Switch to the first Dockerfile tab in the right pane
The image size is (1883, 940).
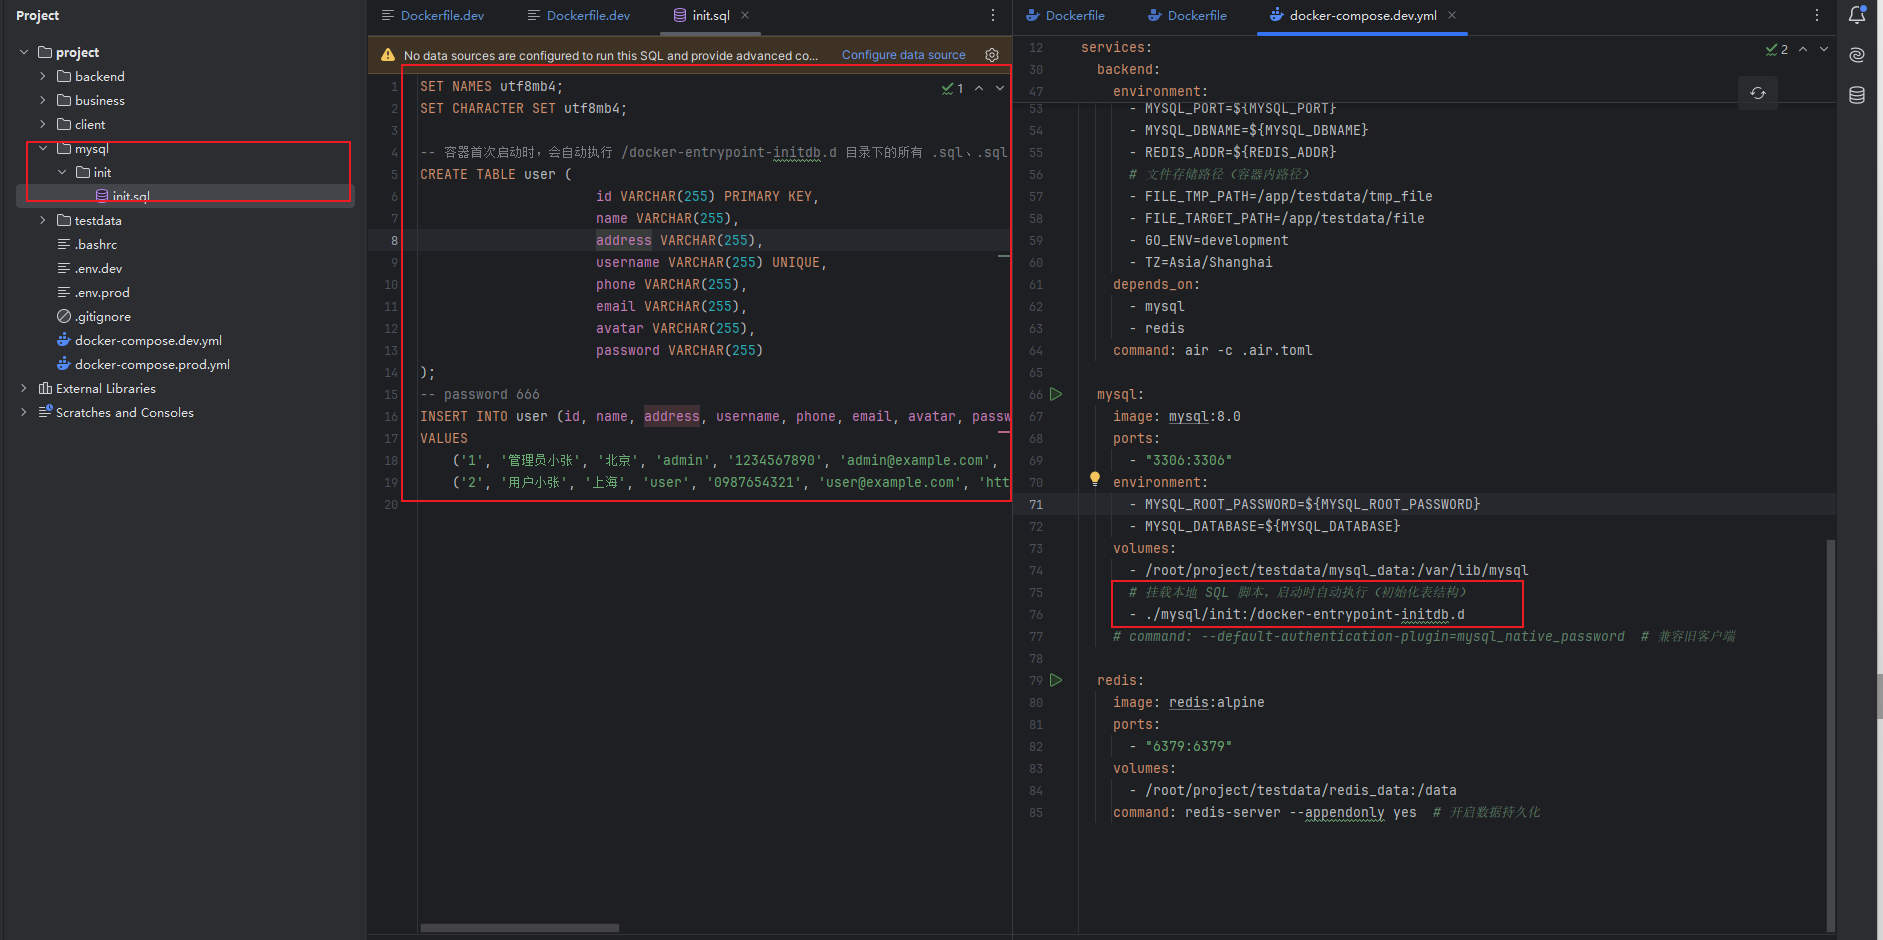point(1066,15)
